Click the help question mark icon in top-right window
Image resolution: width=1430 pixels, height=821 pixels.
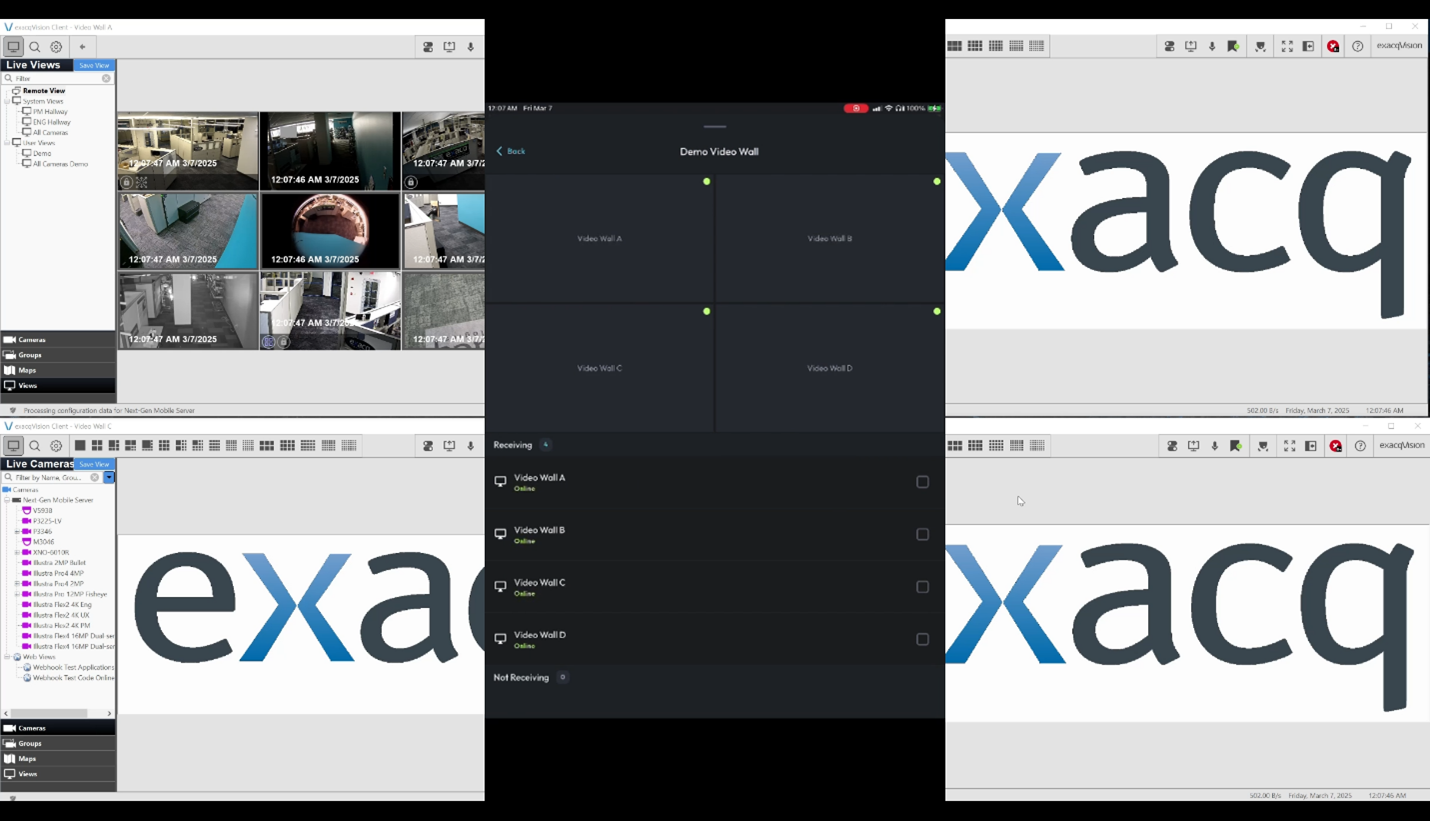click(1357, 46)
